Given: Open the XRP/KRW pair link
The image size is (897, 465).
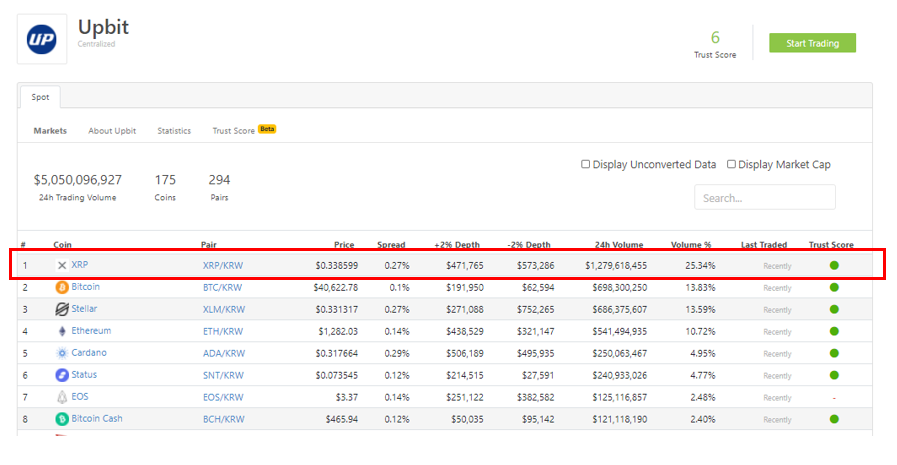Looking at the screenshot, I should (x=223, y=265).
